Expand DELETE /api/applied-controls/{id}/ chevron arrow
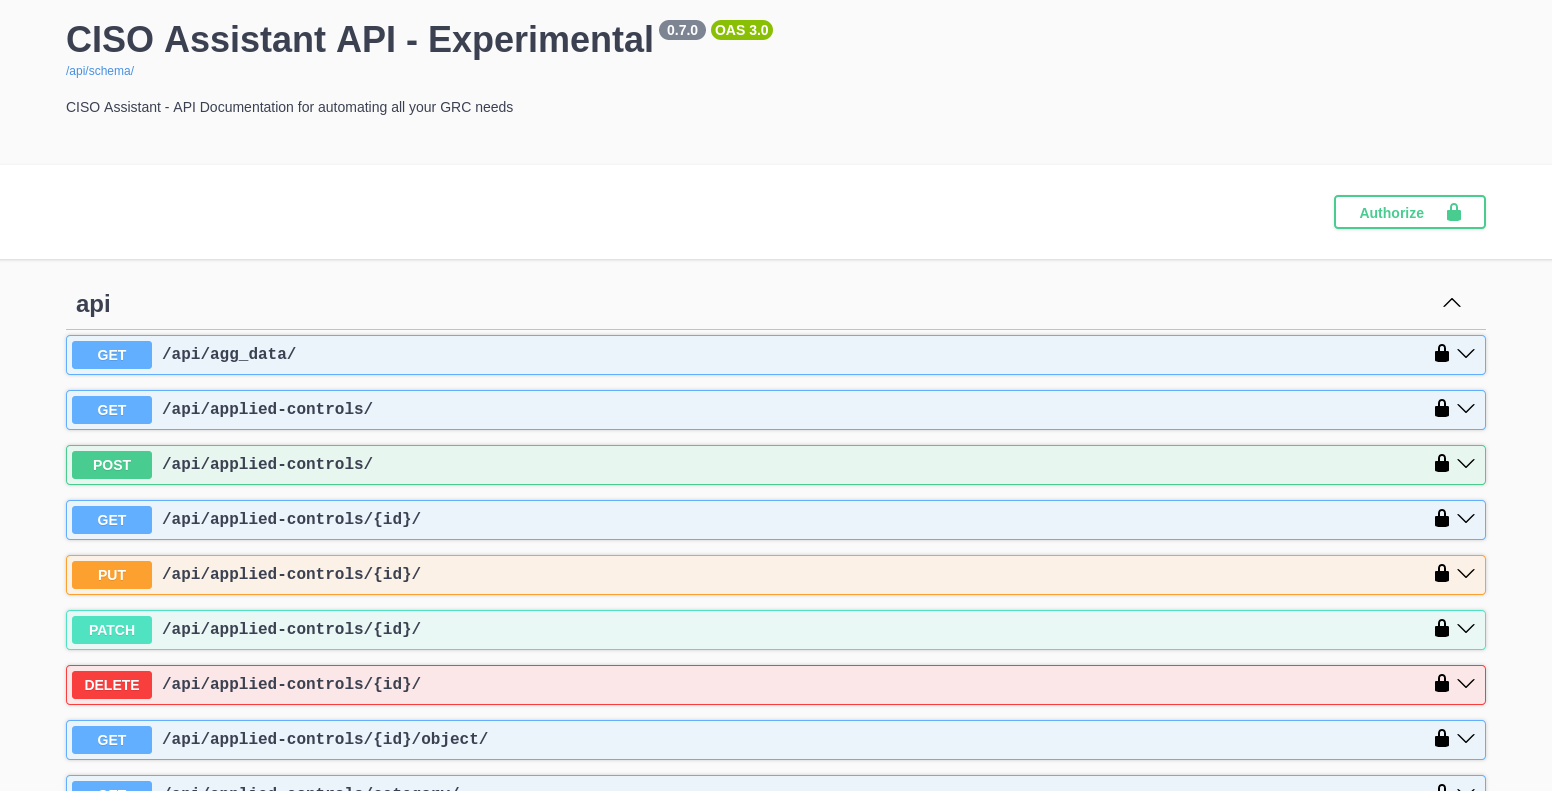 tap(1466, 684)
